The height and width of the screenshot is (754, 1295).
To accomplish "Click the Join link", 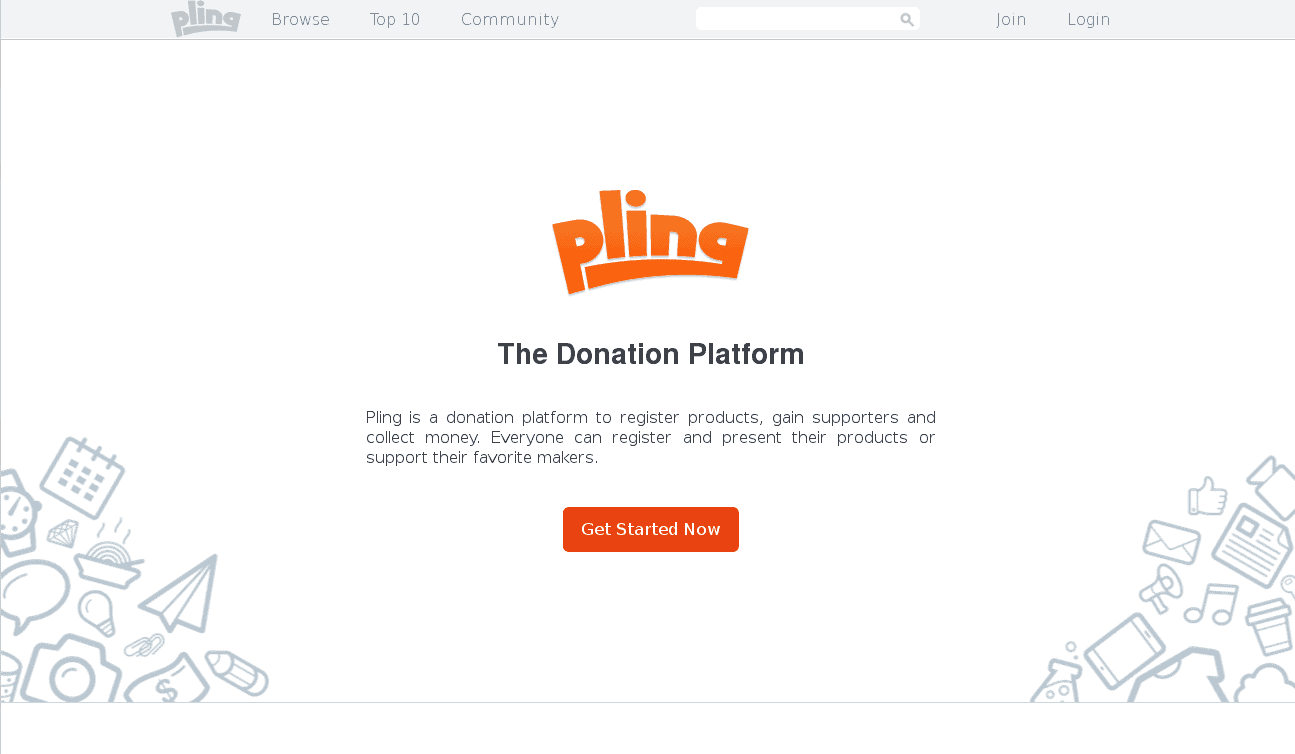I will tap(1011, 19).
